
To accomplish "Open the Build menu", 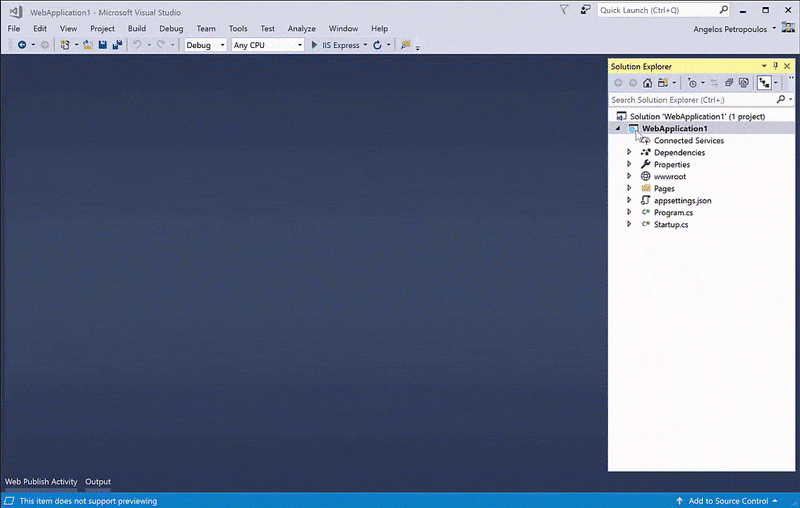I will [x=137, y=29].
